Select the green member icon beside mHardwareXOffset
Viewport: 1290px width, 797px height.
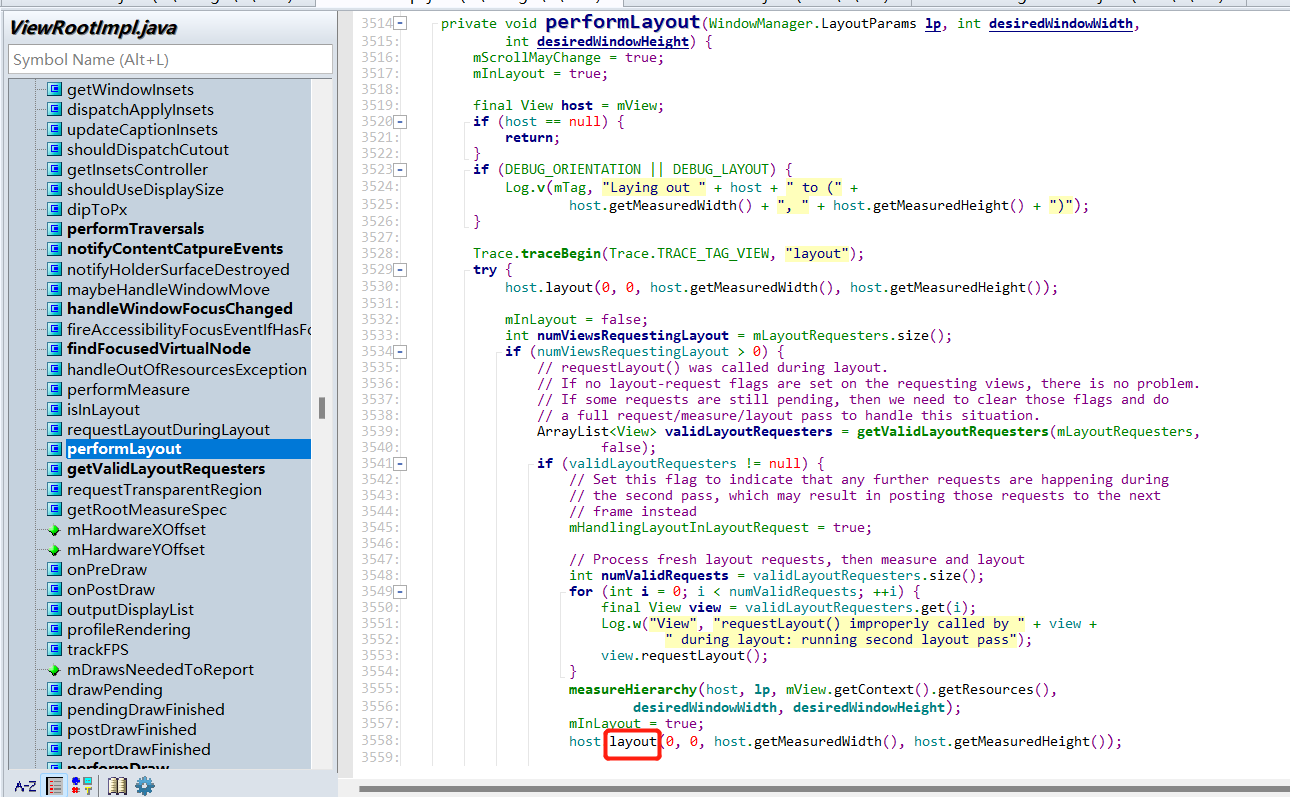pyautogui.click(x=54, y=530)
